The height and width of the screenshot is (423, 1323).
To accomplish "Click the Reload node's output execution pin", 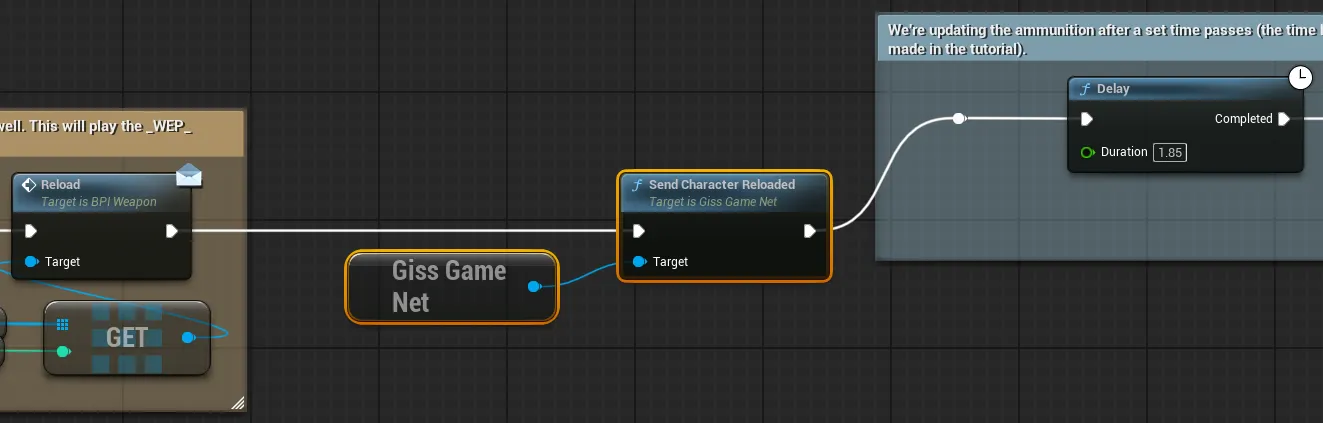I will [172, 231].
